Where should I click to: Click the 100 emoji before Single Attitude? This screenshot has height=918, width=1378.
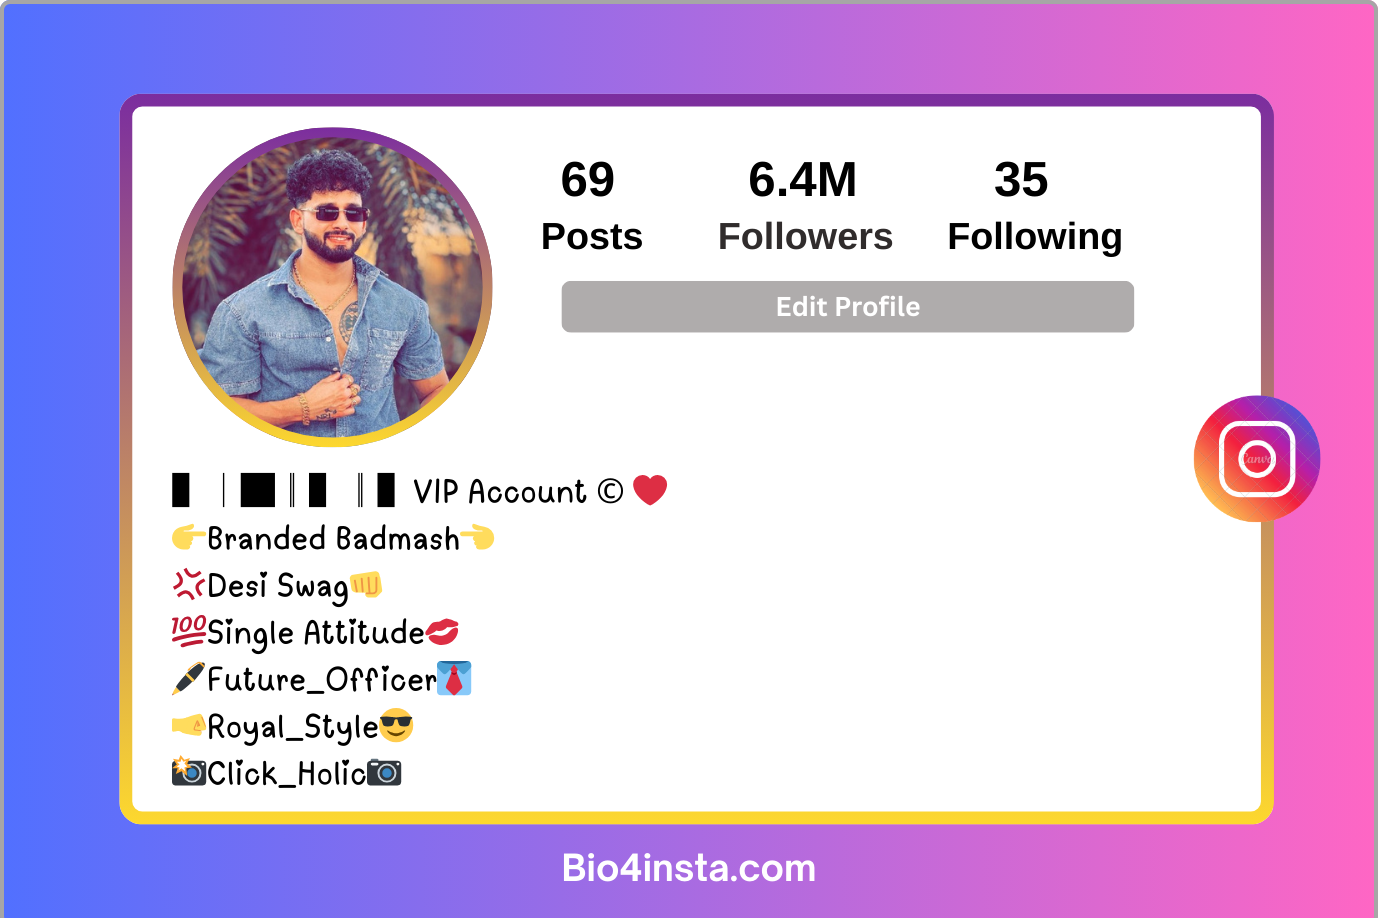[x=188, y=632]
